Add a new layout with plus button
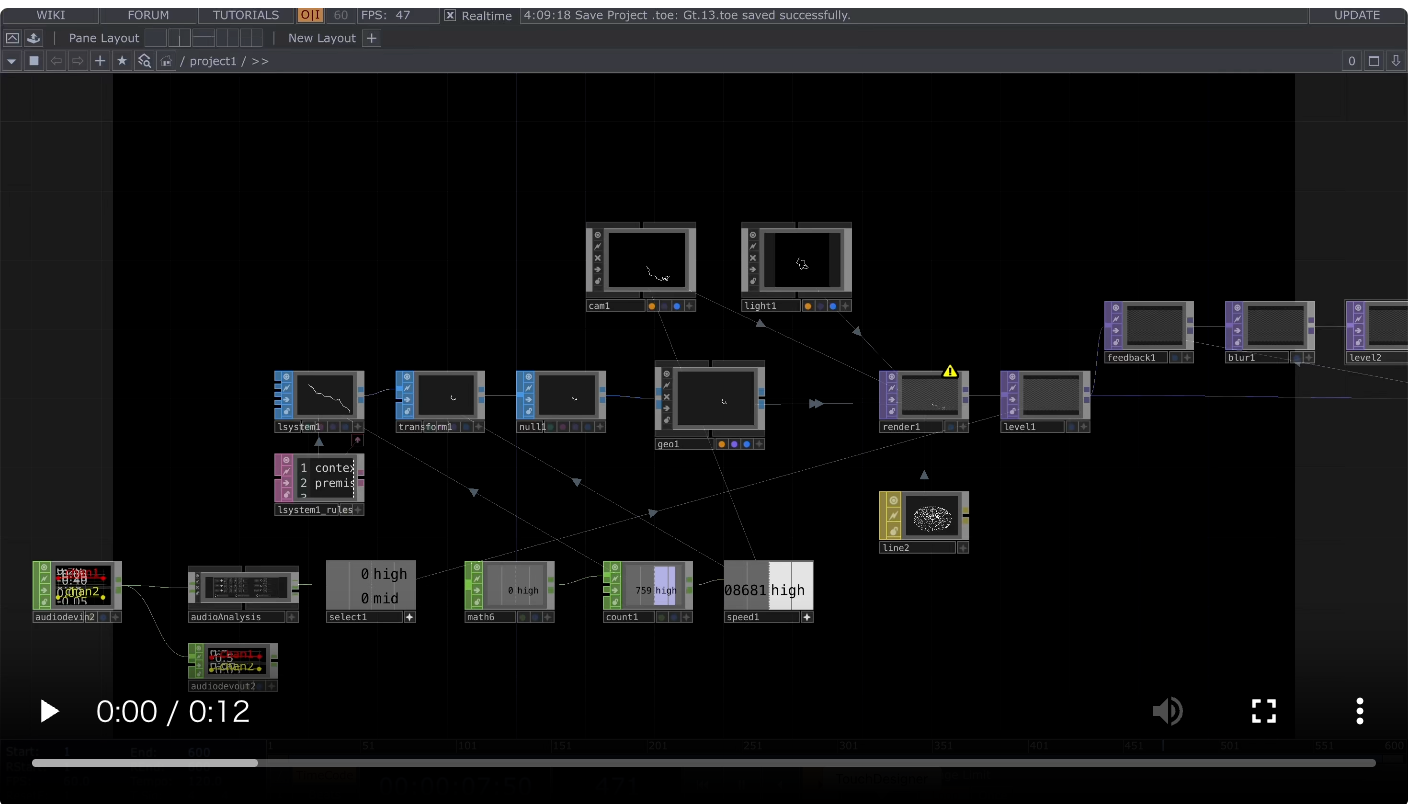This screenshot has height=804, width=1410. pos(371,38)
